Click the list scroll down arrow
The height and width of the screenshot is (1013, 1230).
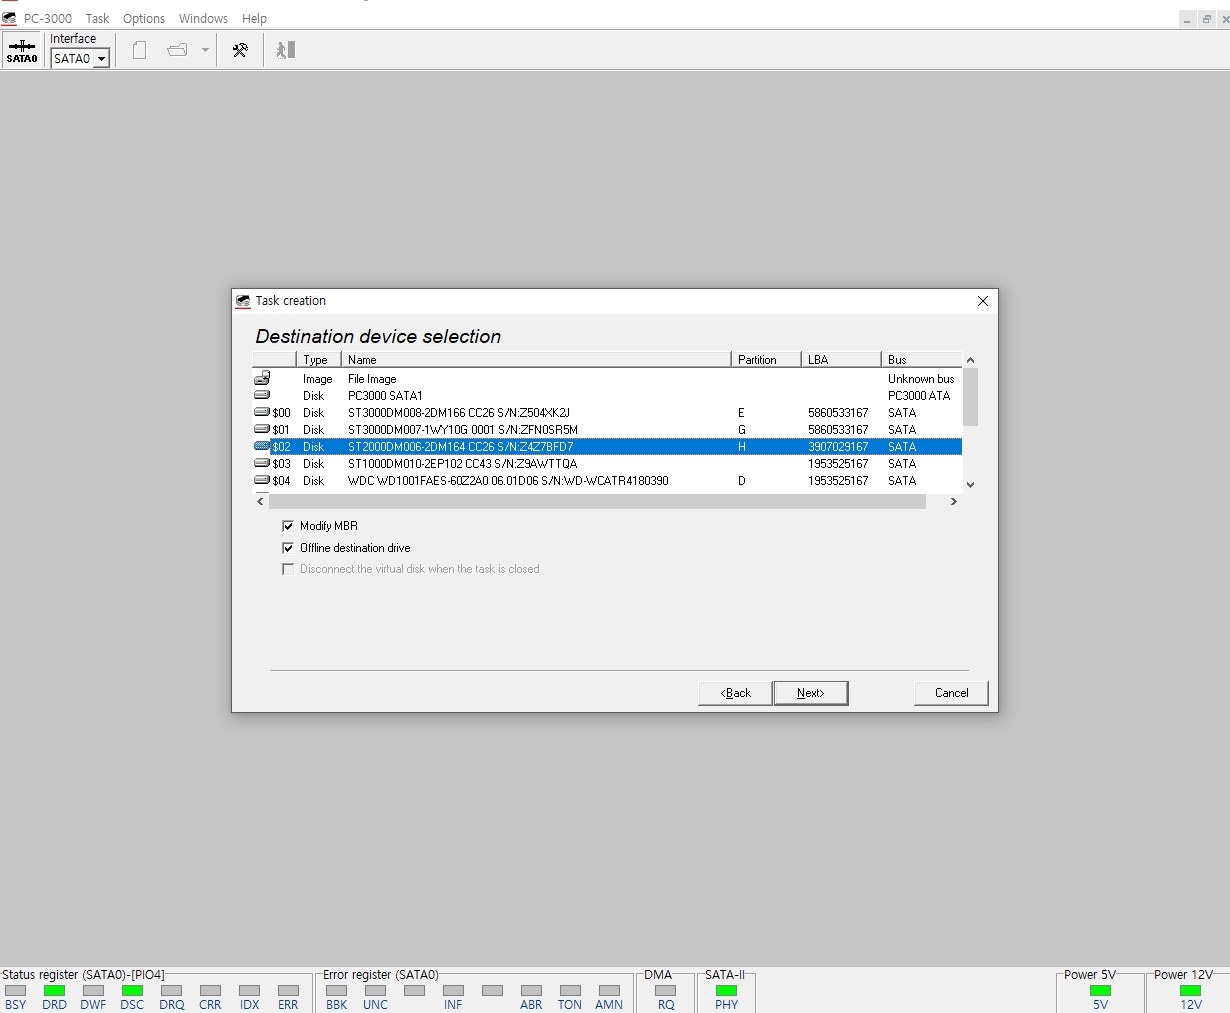[x=970, y=485]
